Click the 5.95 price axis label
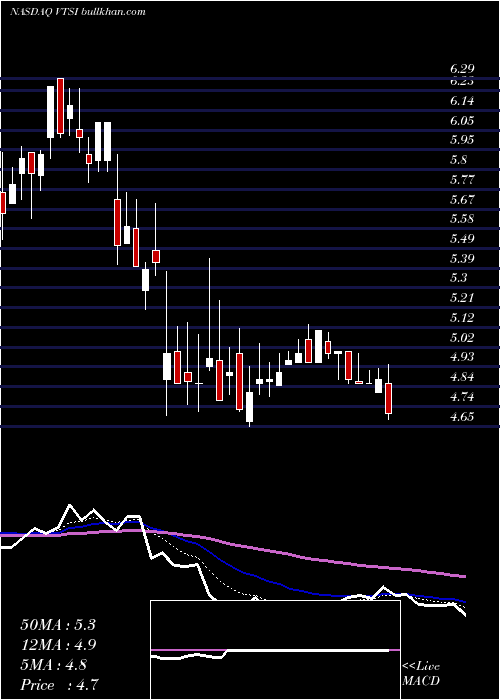The image size is (500, 700). [x=462, y=140]
